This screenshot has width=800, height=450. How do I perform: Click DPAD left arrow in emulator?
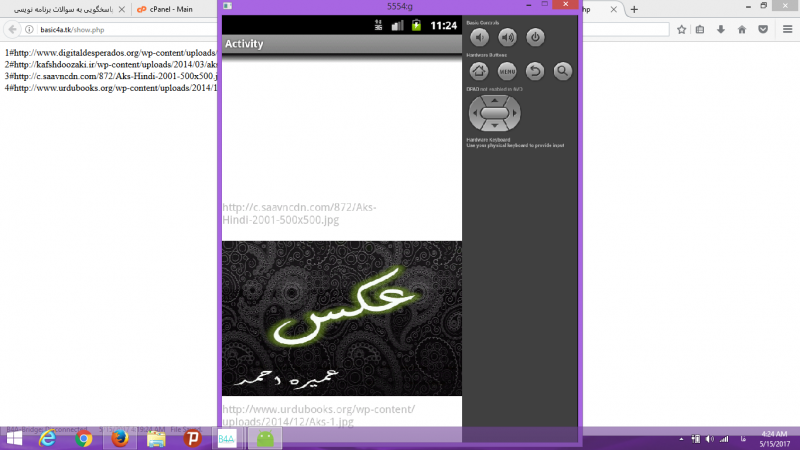474,113
